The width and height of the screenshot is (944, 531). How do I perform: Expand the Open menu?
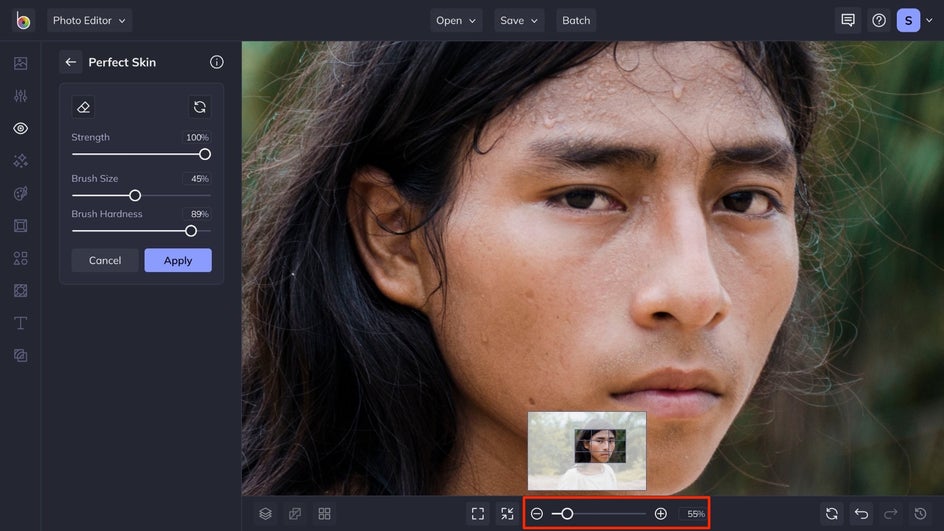[456, 20]
